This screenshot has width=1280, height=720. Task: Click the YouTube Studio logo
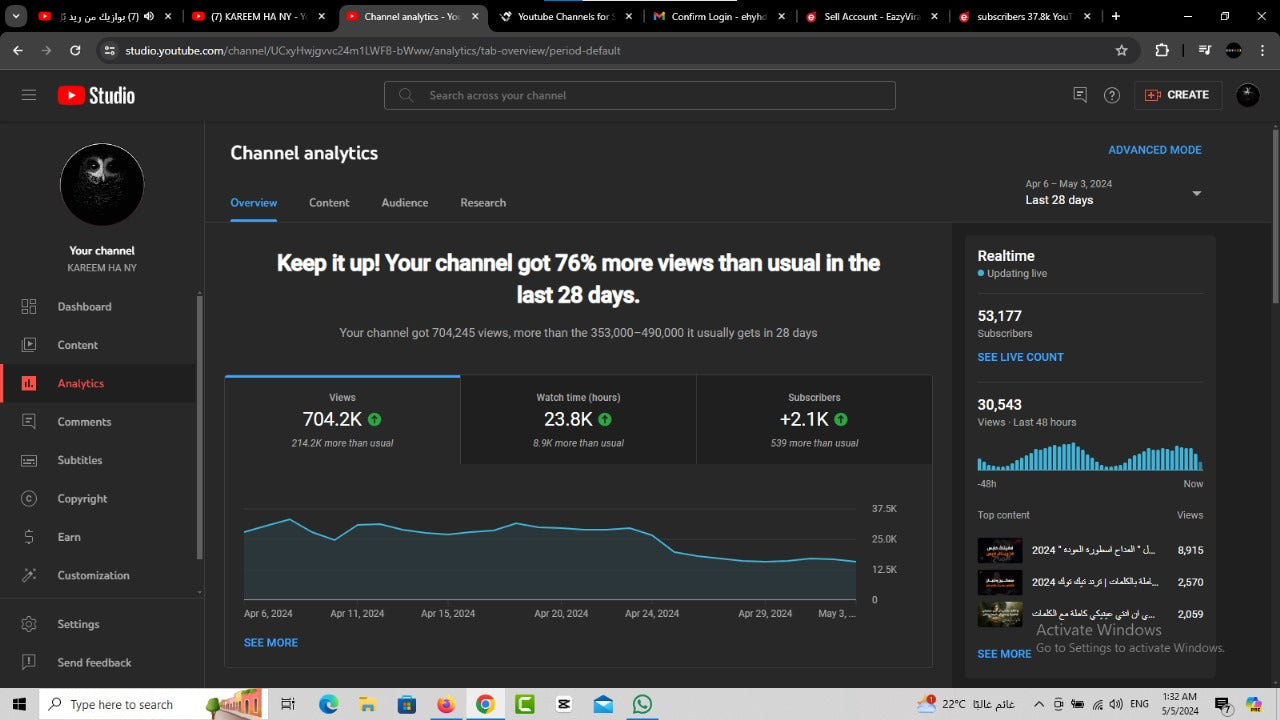point(96,95)
